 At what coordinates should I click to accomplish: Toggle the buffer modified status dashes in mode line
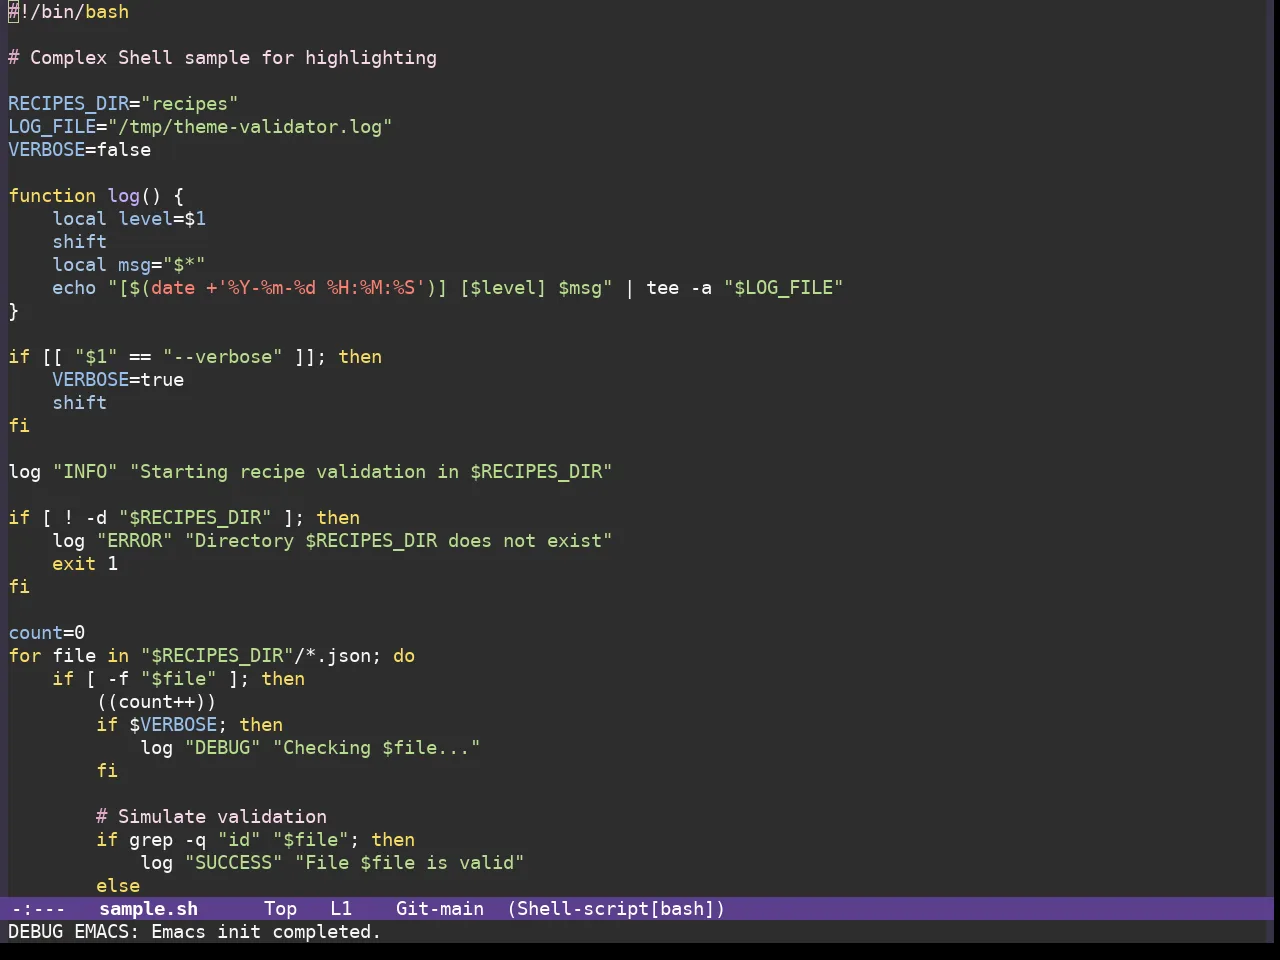click(38, 909)
